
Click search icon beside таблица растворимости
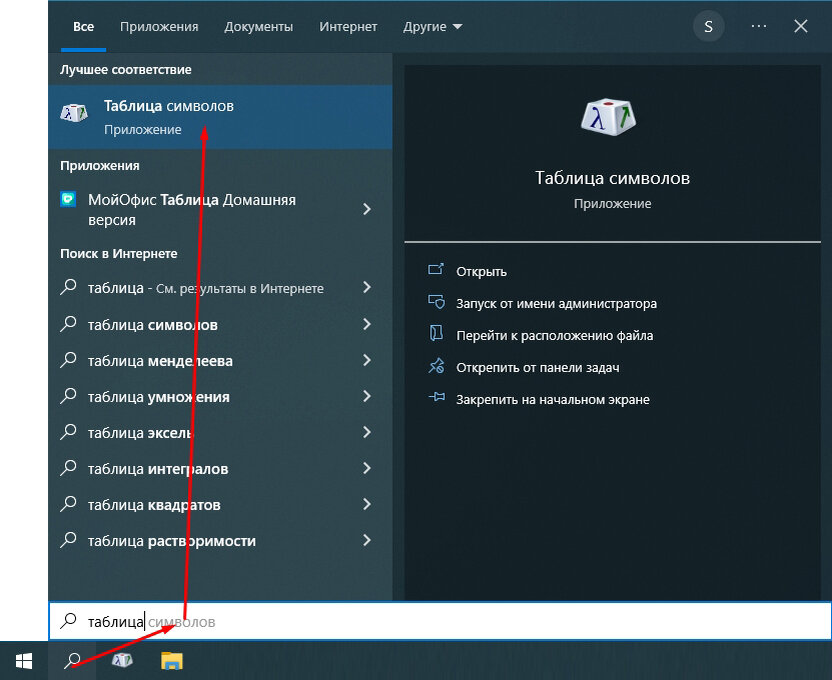click(x=68, y=540)
